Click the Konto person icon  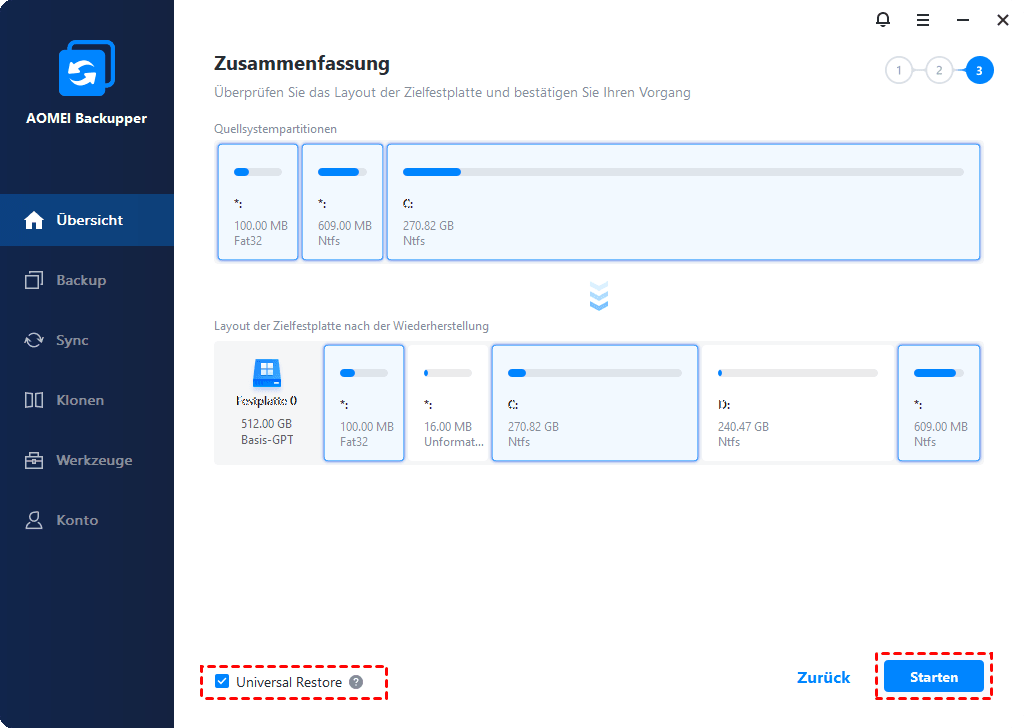coord(34,520)
